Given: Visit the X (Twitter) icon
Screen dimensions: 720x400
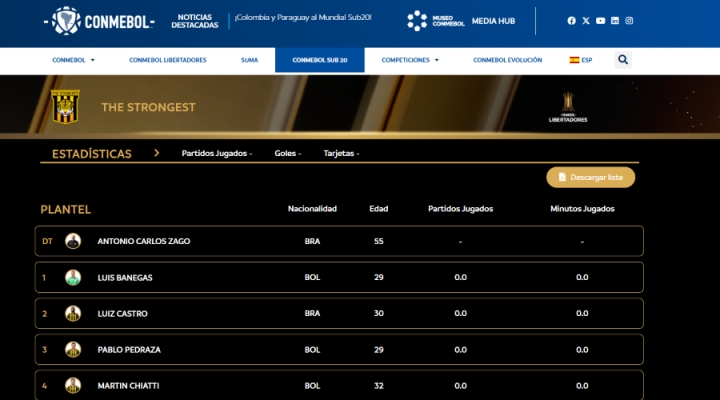Looking at the screenshot, I should pos(586,21).
